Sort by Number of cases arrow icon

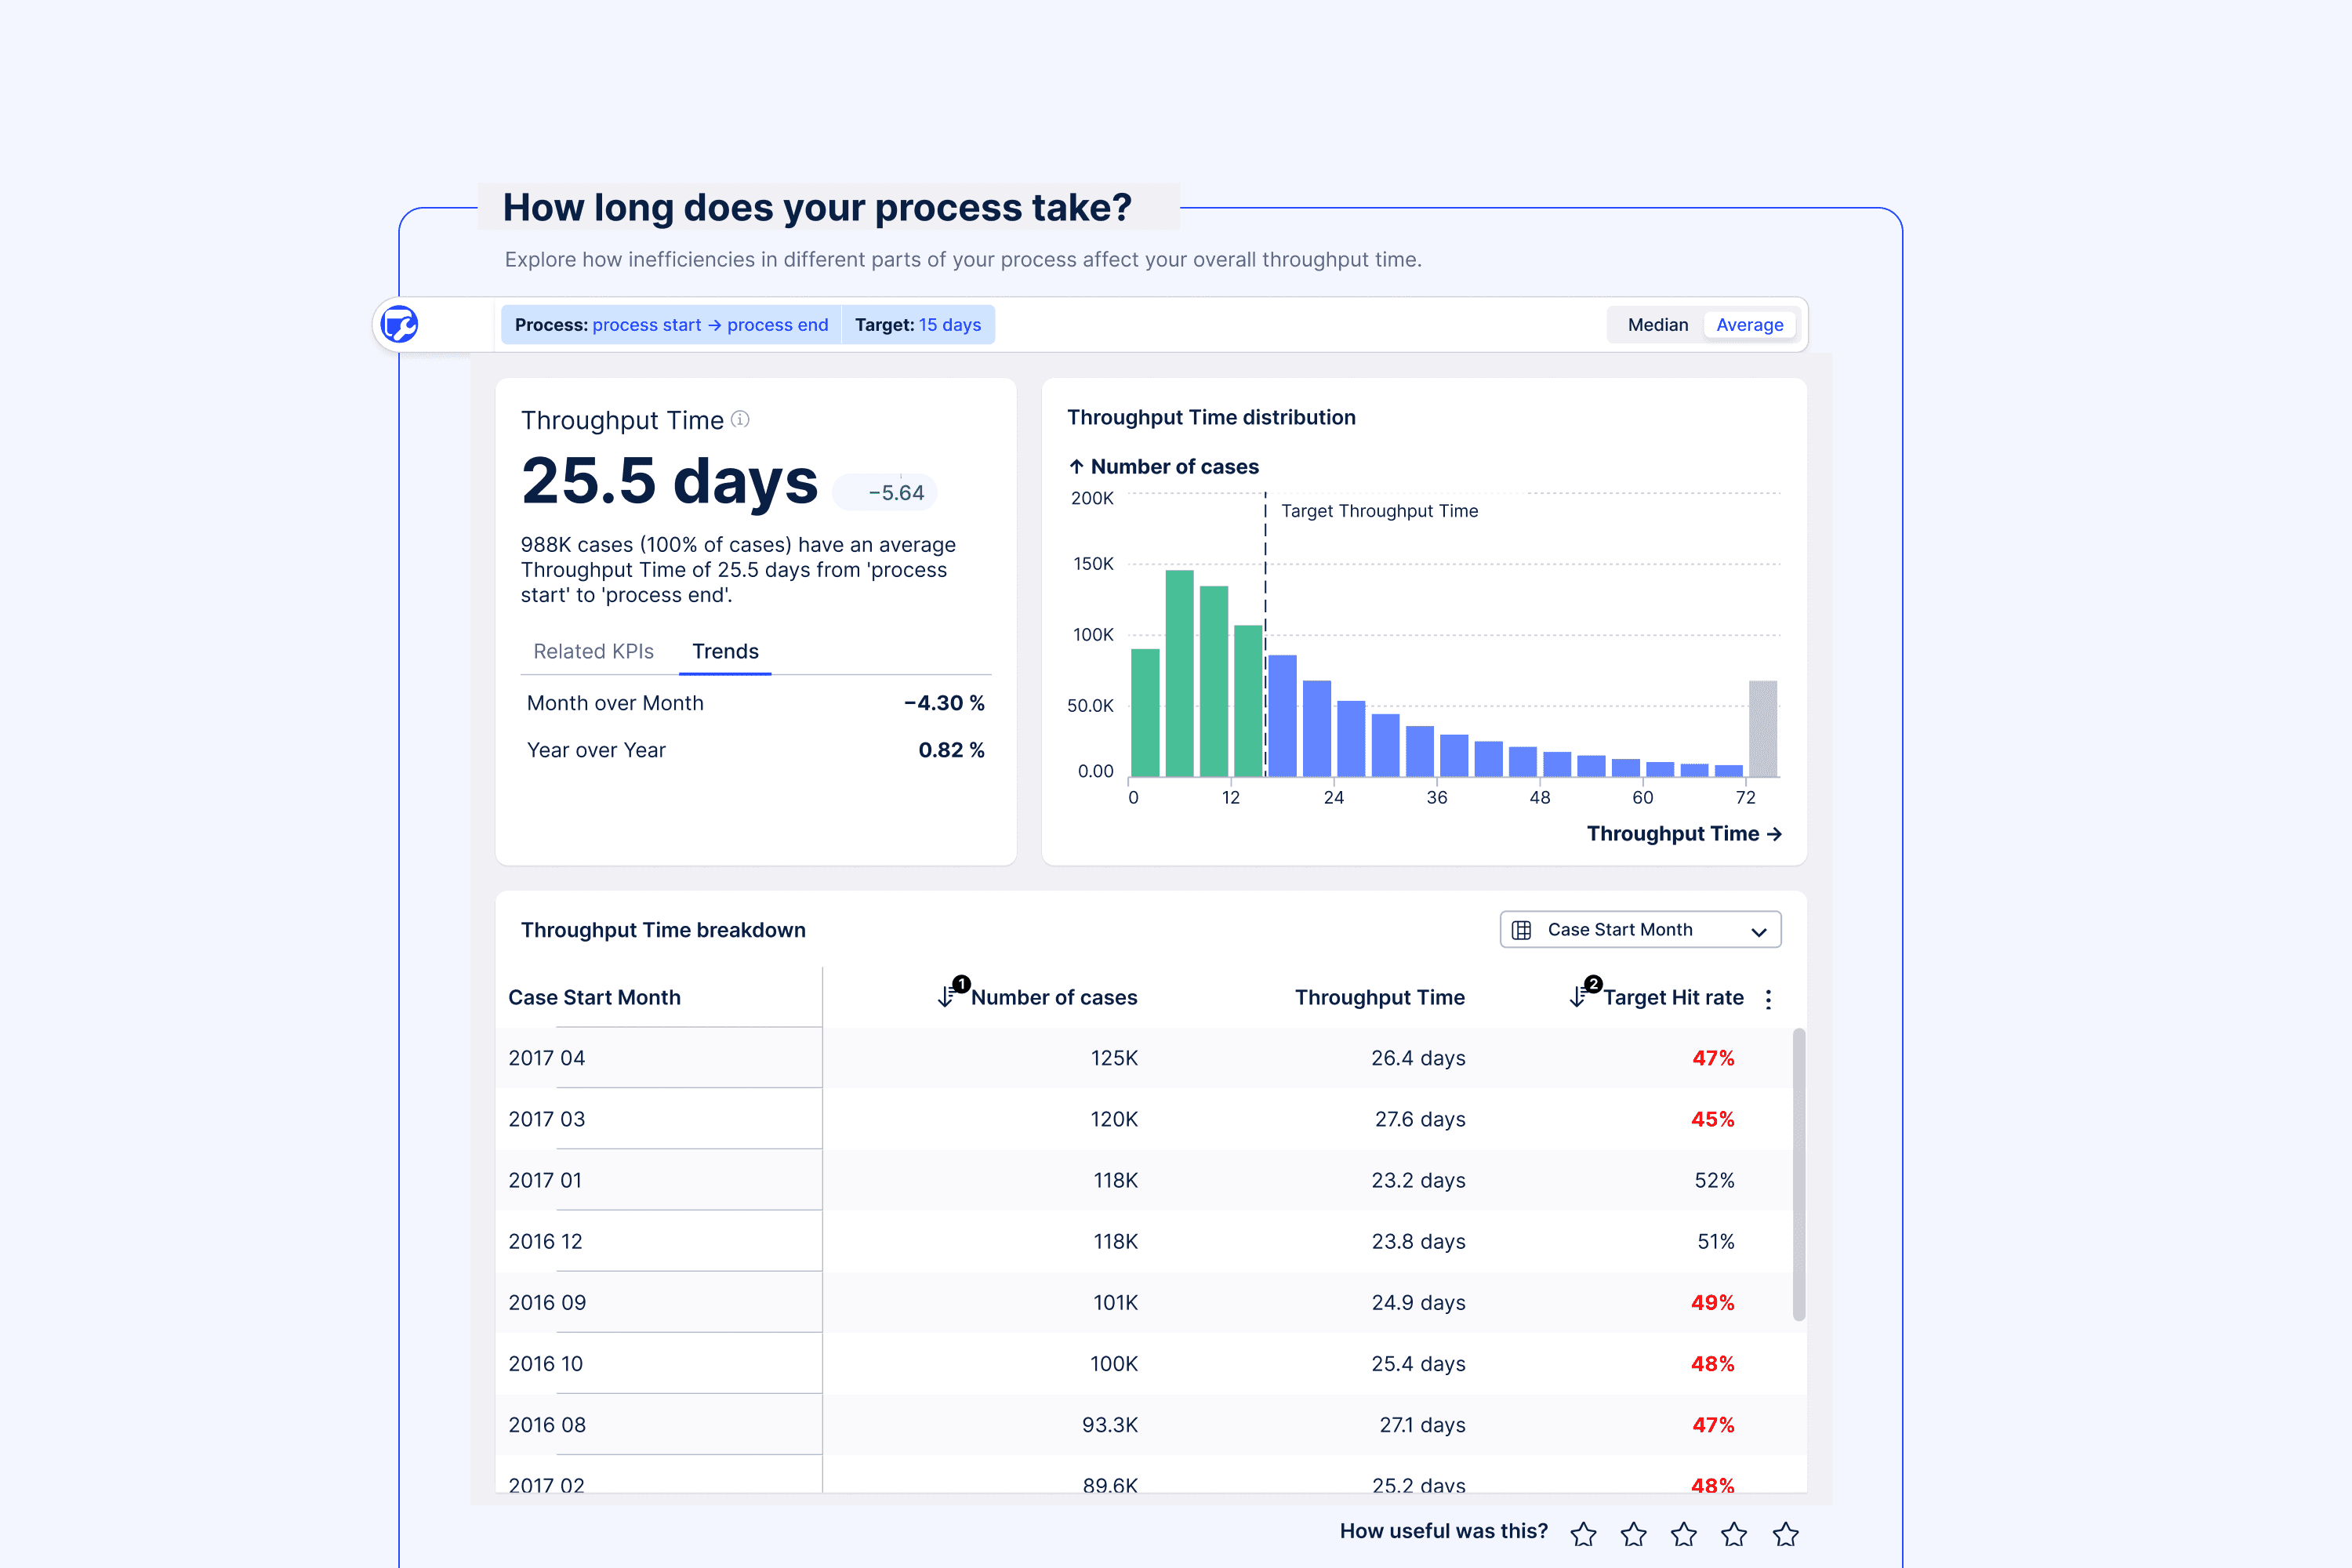click(x=946, y=996)
